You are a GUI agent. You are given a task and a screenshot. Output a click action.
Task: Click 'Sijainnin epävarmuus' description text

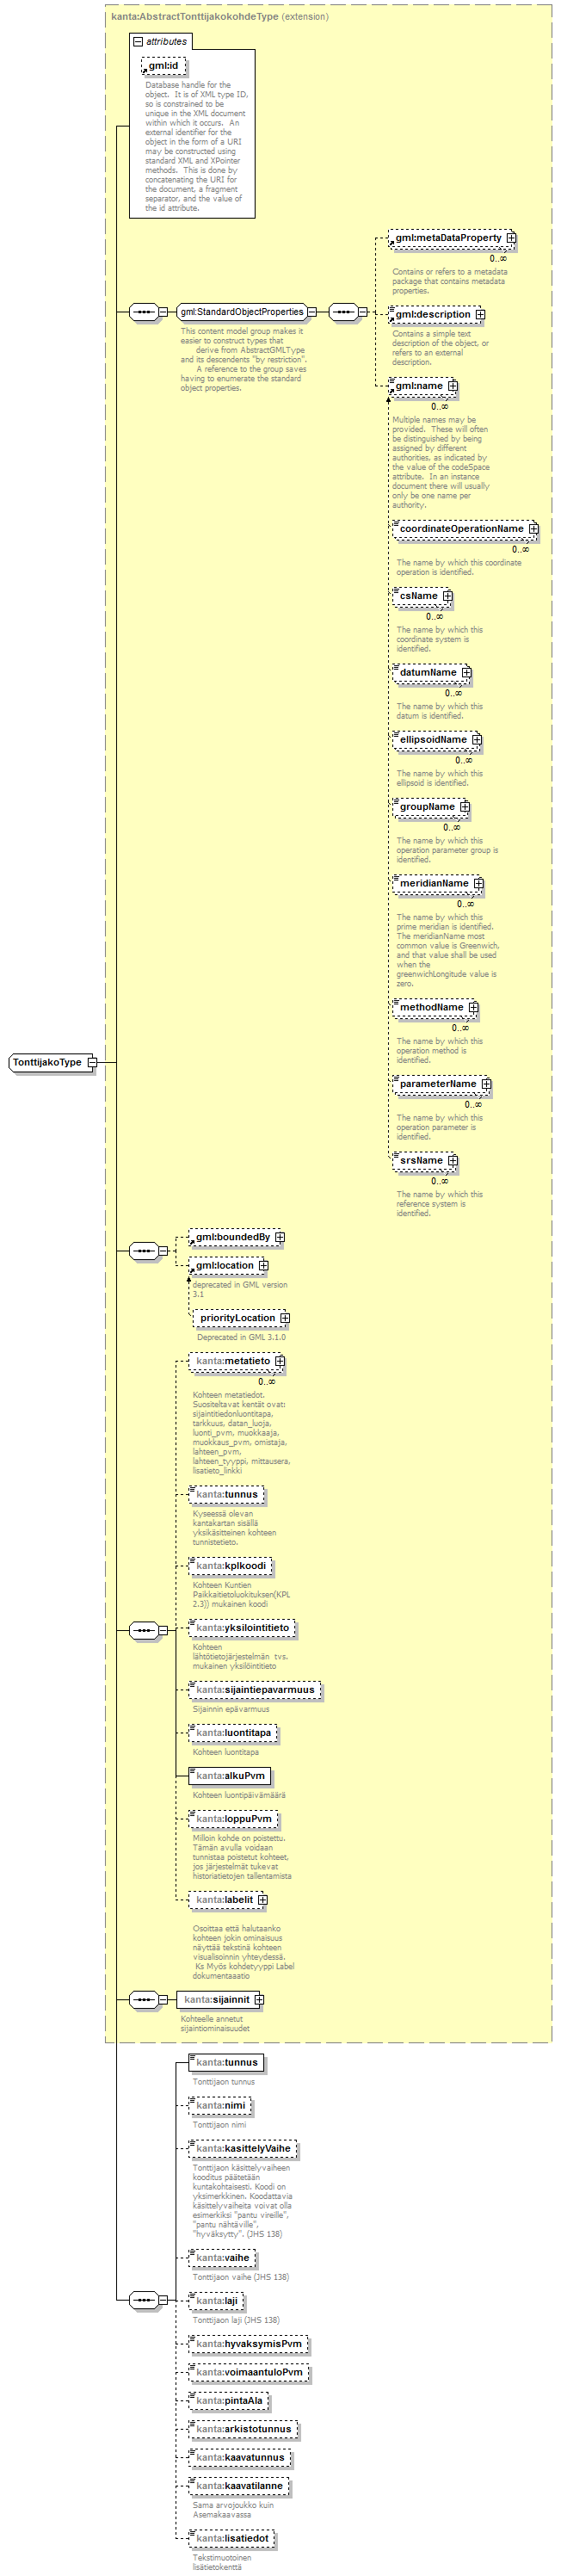[231, 1709]
